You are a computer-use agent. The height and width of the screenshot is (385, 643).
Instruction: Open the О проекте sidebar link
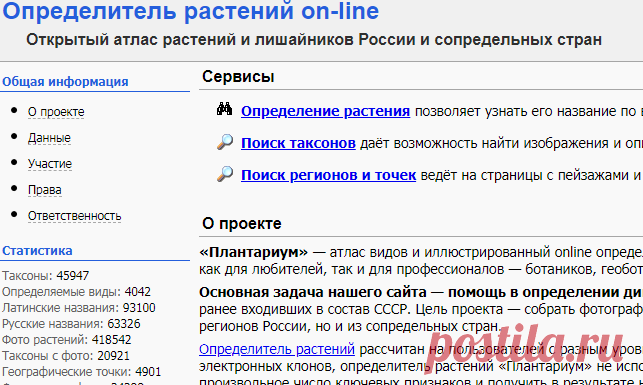click(56, 112)
